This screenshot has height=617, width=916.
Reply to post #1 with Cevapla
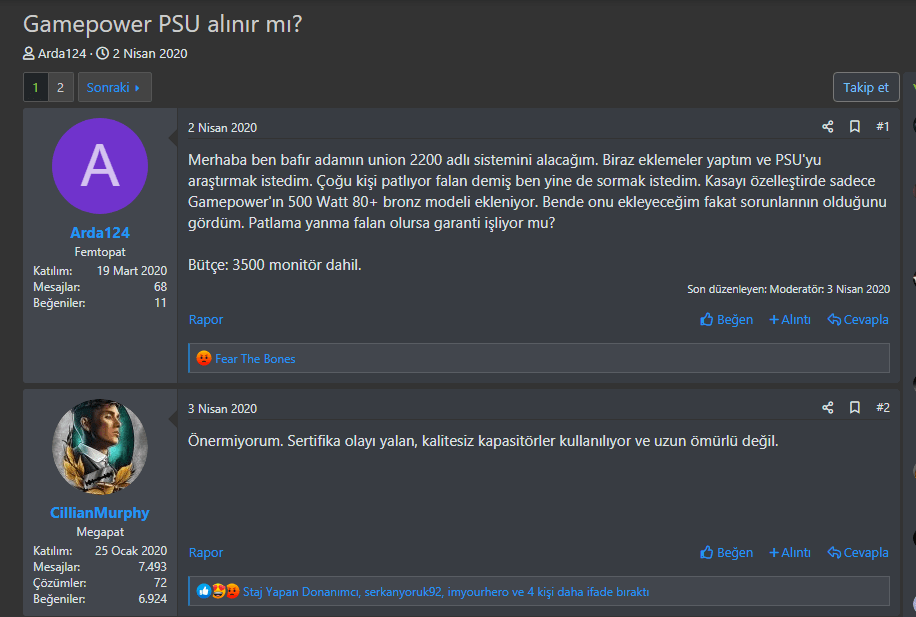pyautogui.click(x=858, y=320)
